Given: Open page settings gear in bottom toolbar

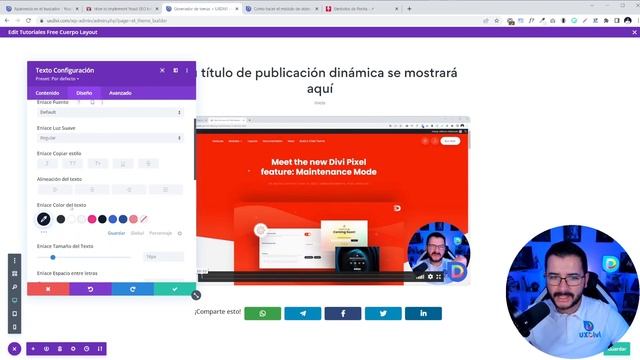Looking at the screenshot, I should click(x=73, y=349).
